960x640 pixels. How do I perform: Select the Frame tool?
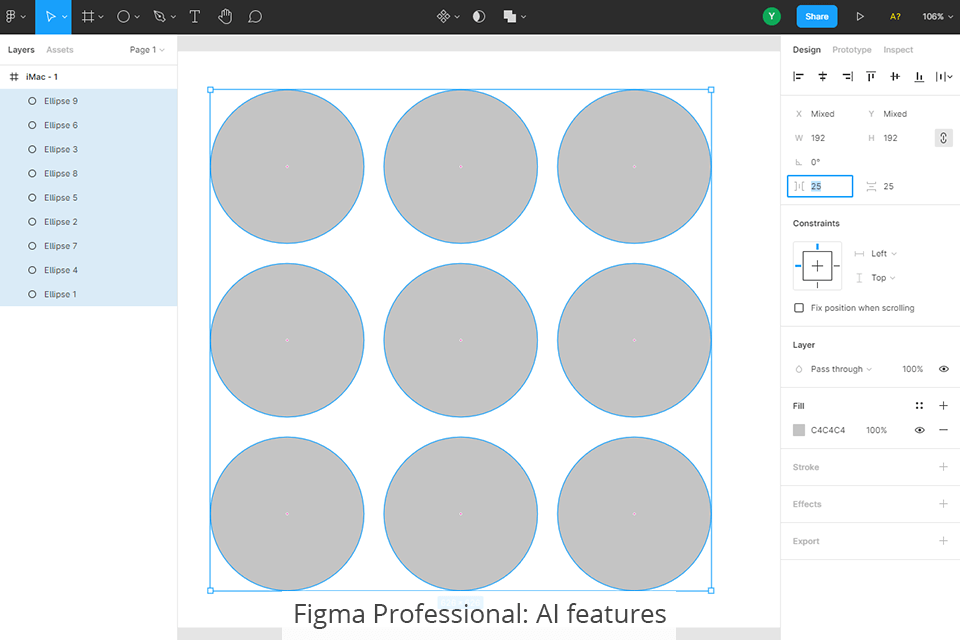click(88, 17)
